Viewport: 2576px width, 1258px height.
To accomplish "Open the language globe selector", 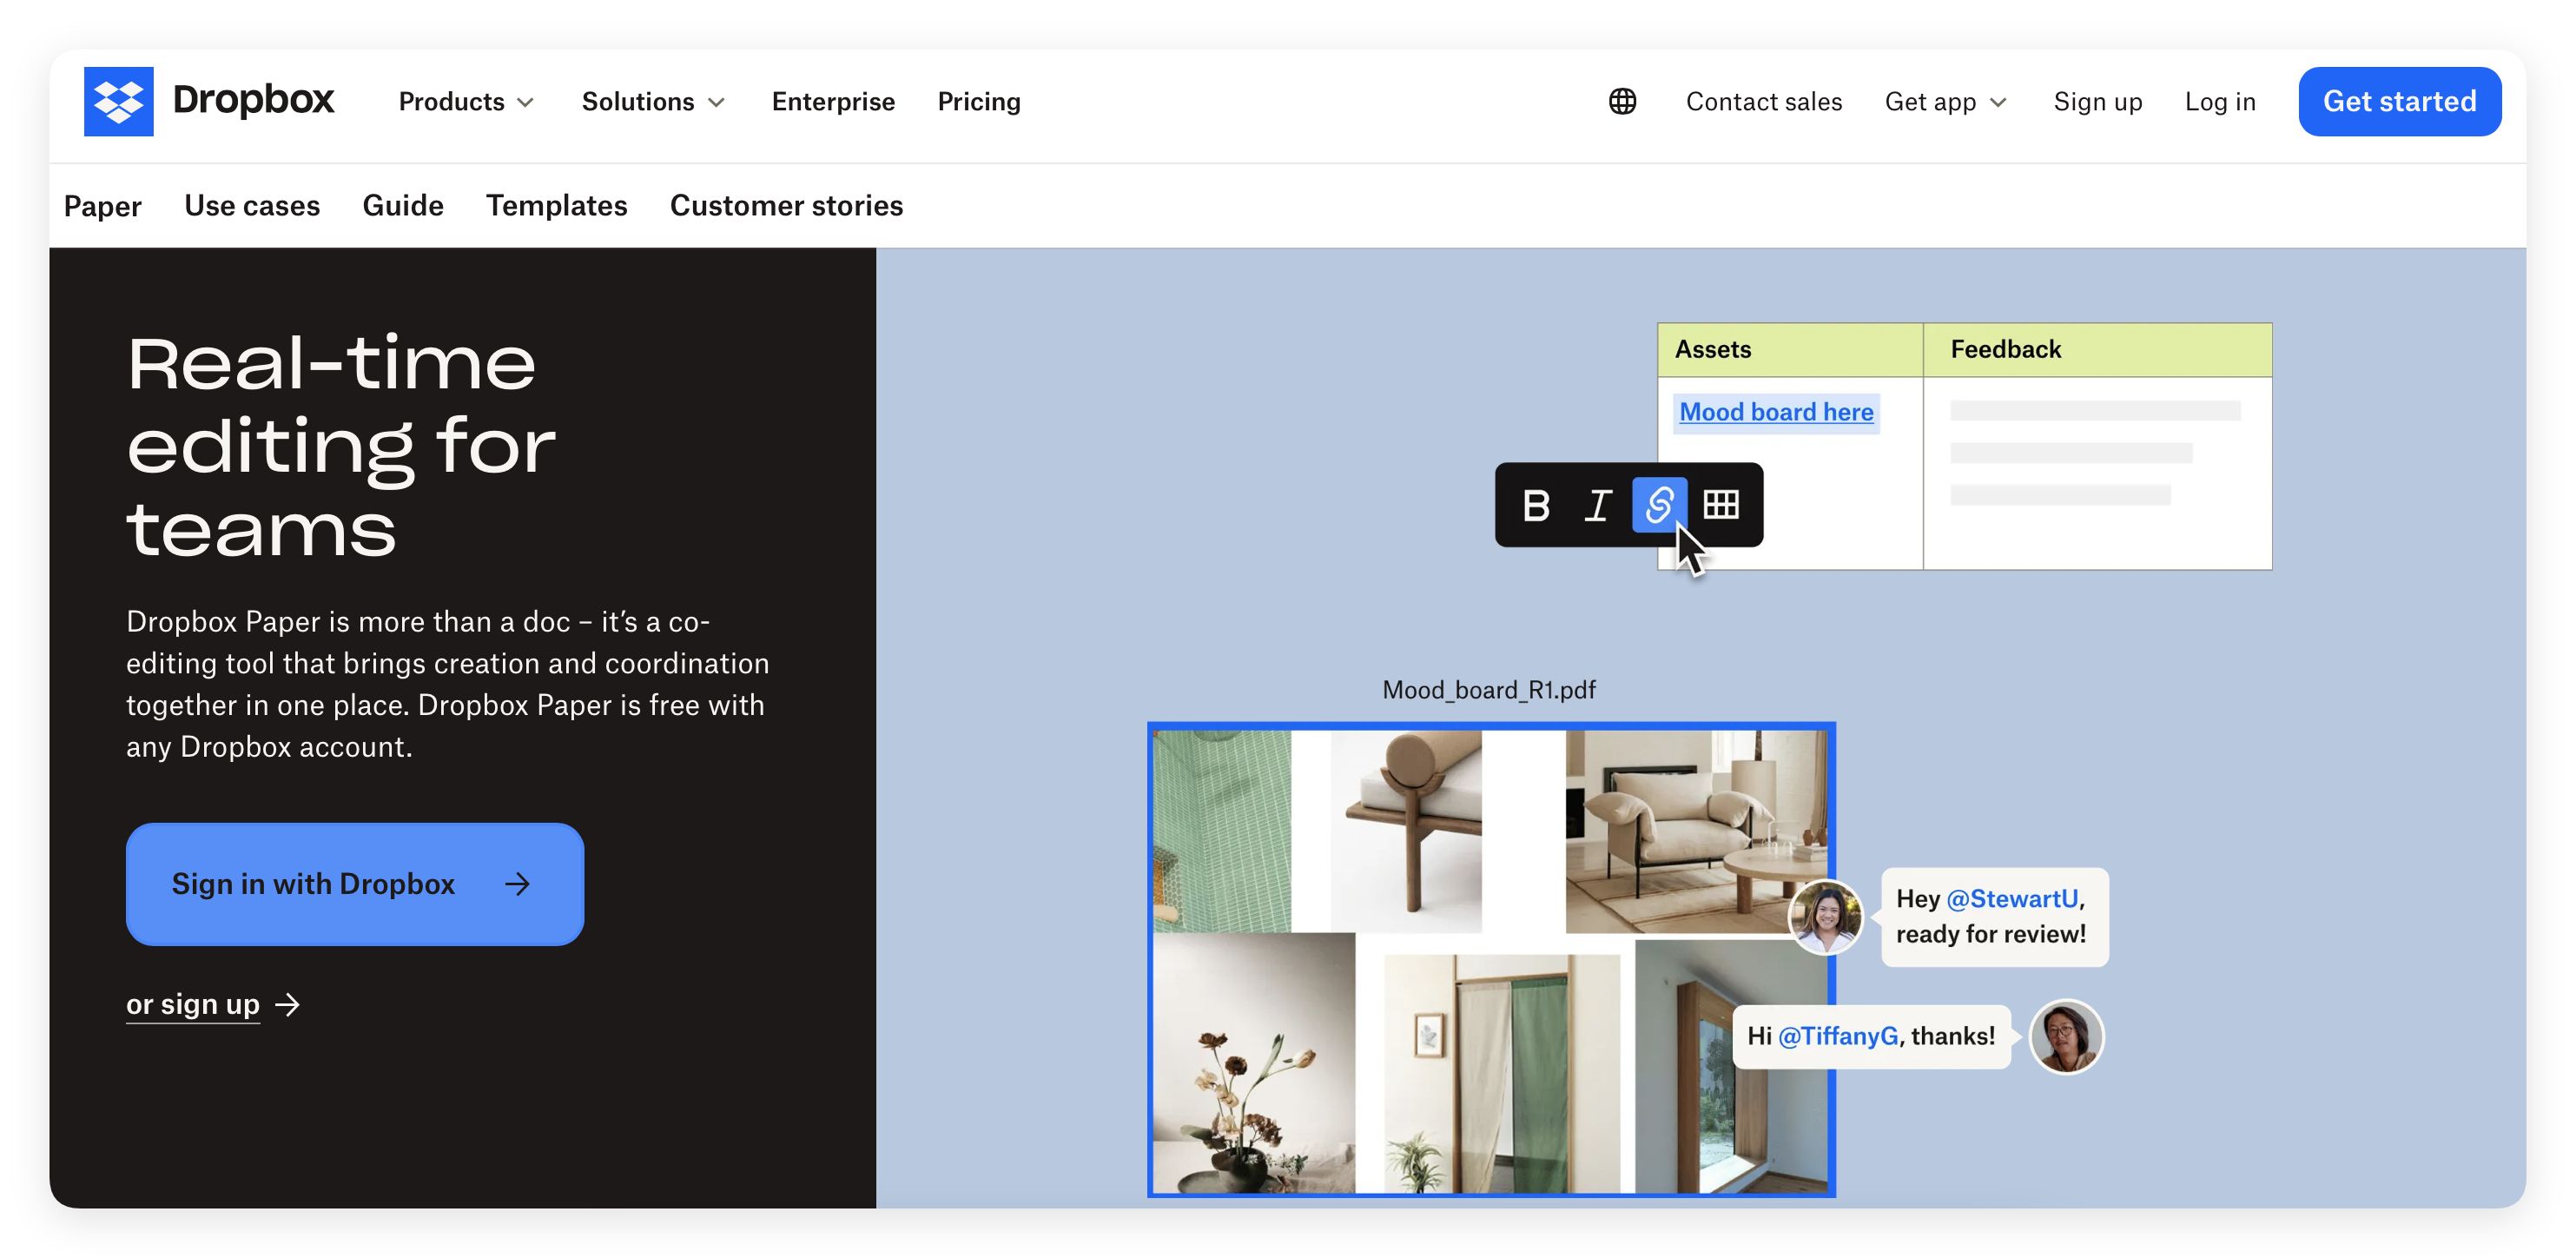I will (1622, 101).
